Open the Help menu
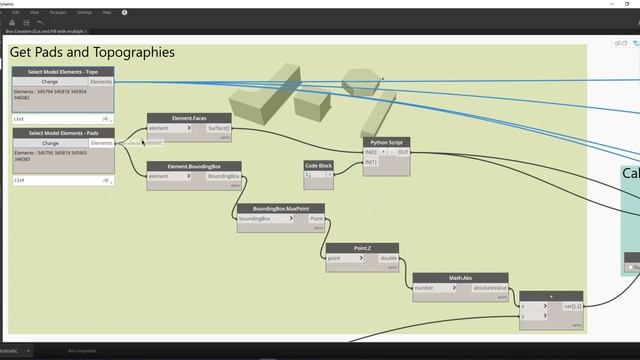The width and height of the screenshot is (640, 360). [x=107, y=13]
